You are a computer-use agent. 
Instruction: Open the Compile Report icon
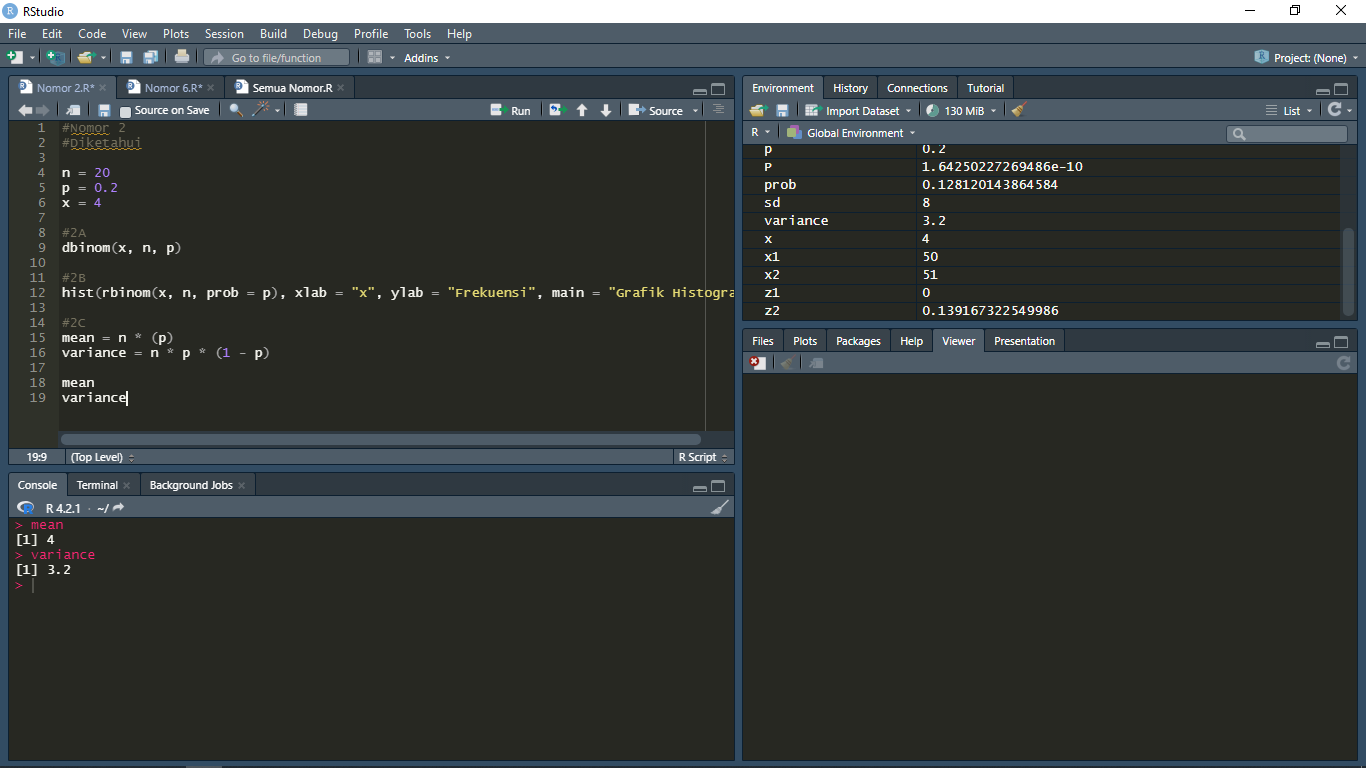coord(300,110)
